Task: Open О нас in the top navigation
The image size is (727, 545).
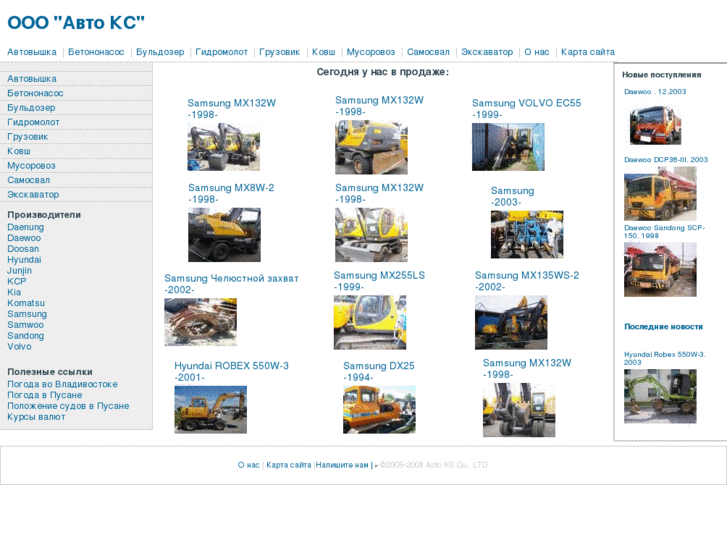Action: (537, 52)
